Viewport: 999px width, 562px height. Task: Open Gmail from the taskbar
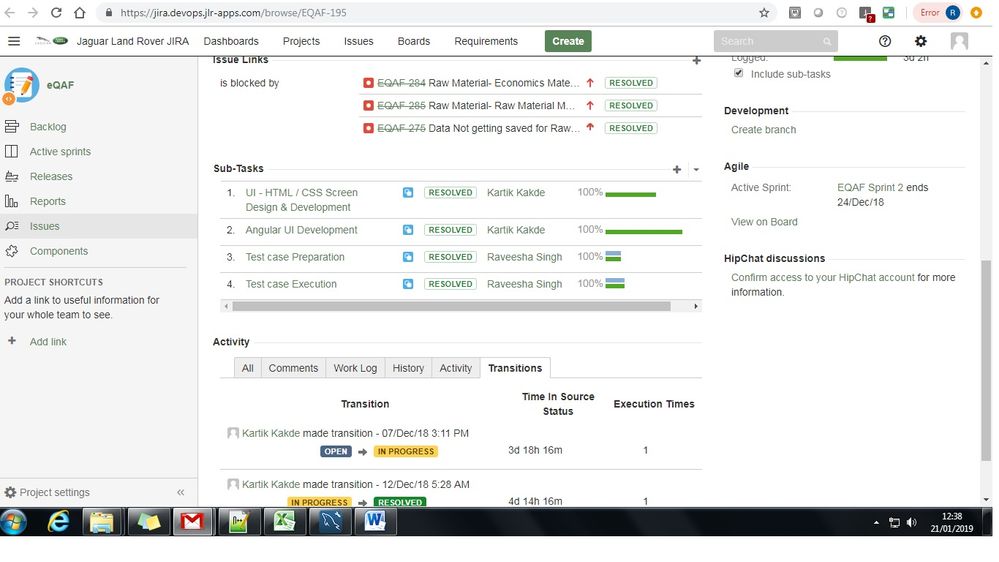(192, 522)
